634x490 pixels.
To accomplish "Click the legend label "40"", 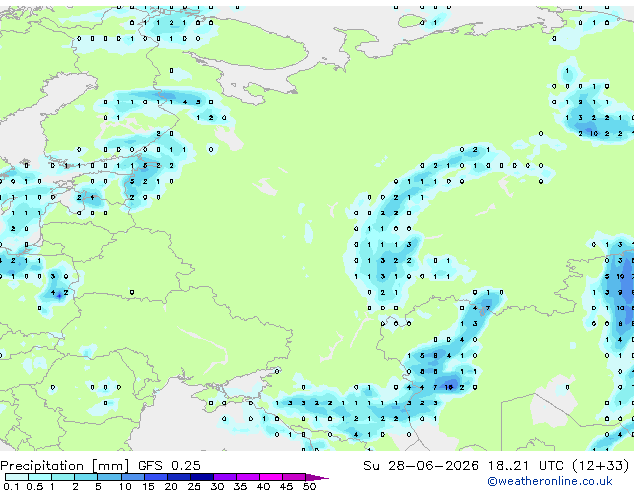I will click(263, 486).
